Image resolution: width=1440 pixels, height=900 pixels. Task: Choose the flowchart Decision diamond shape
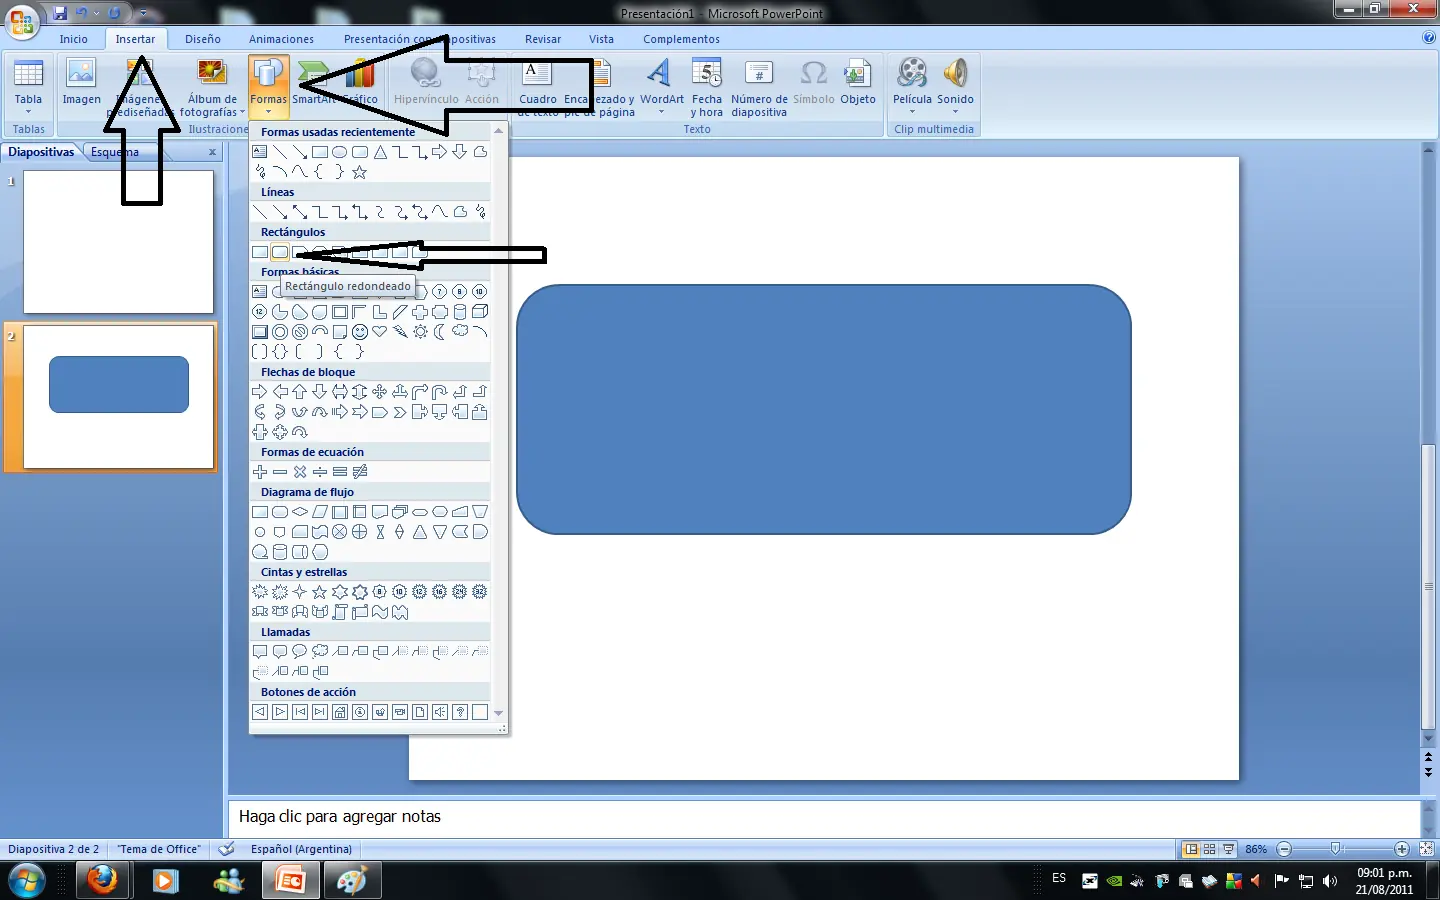tap(300, 512)
